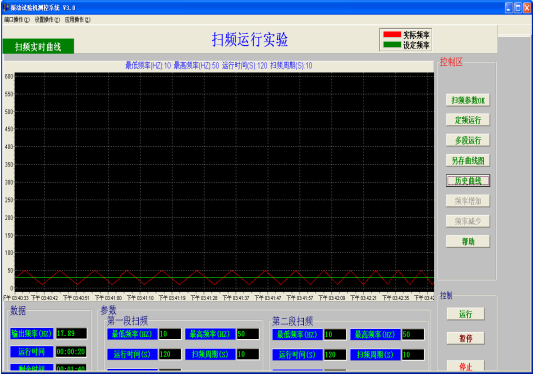This screenshot has width=533, height=375.
Task: Click the green 设定频率 legend swatch
Action: [x=392, y=45]
